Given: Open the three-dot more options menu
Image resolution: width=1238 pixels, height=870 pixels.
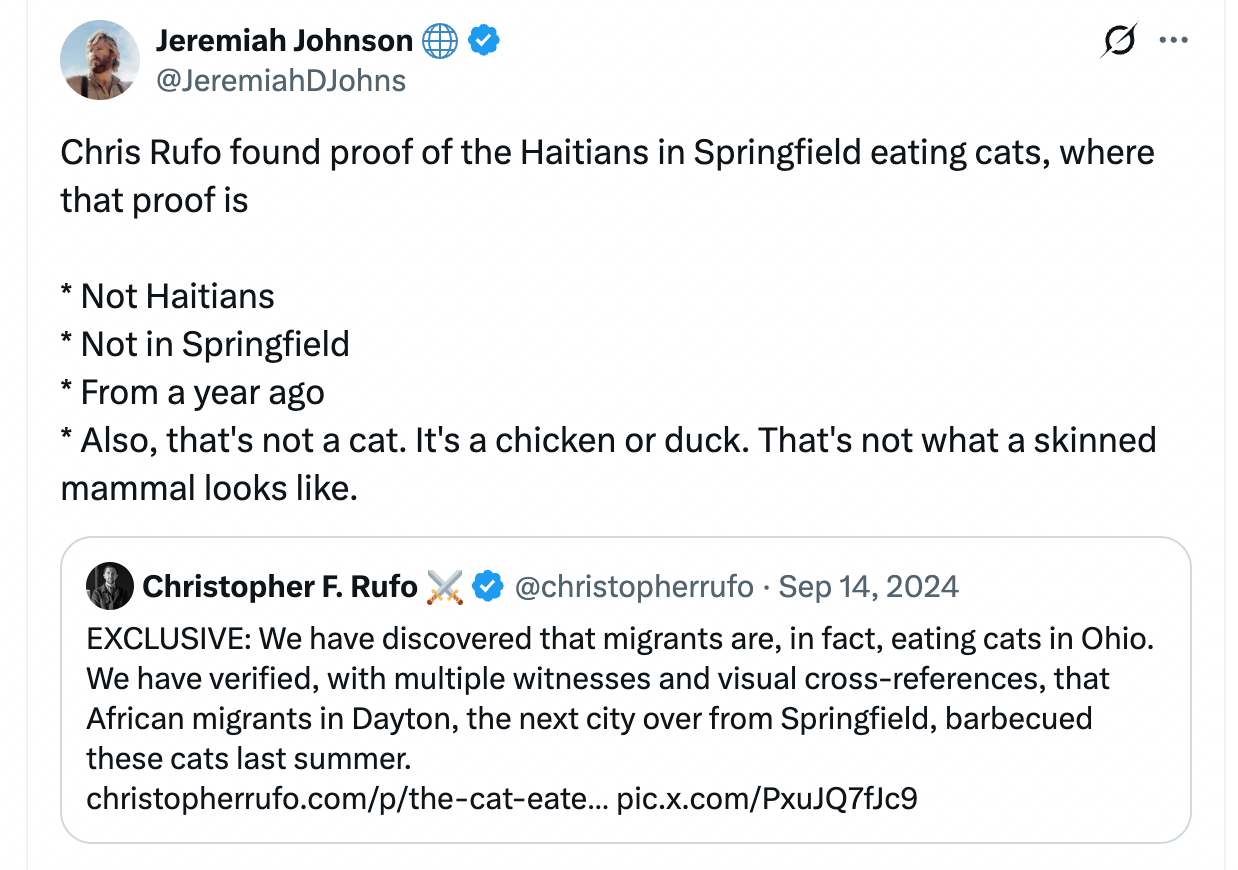Looking at the screenshot, I should (1172, 41).
